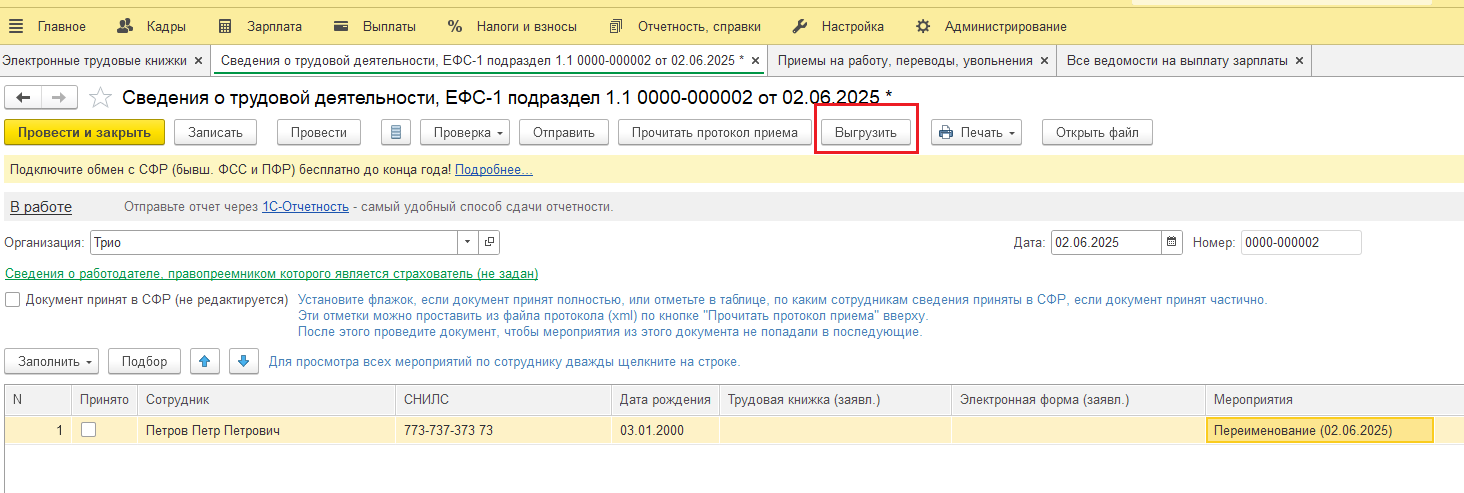This screenshot has width=1464, height=493.
Task: Open the Подробнее link
Action: point(494,170)
